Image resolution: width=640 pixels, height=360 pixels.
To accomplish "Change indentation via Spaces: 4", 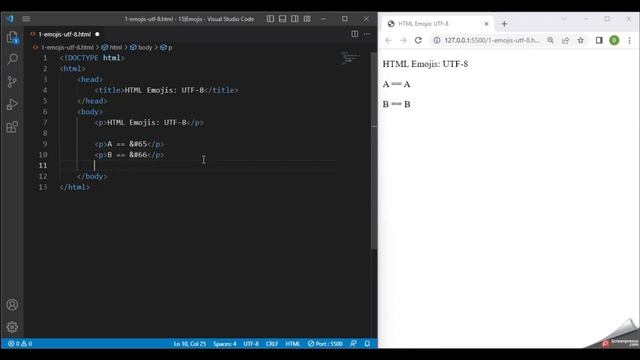I will (224, 344).
